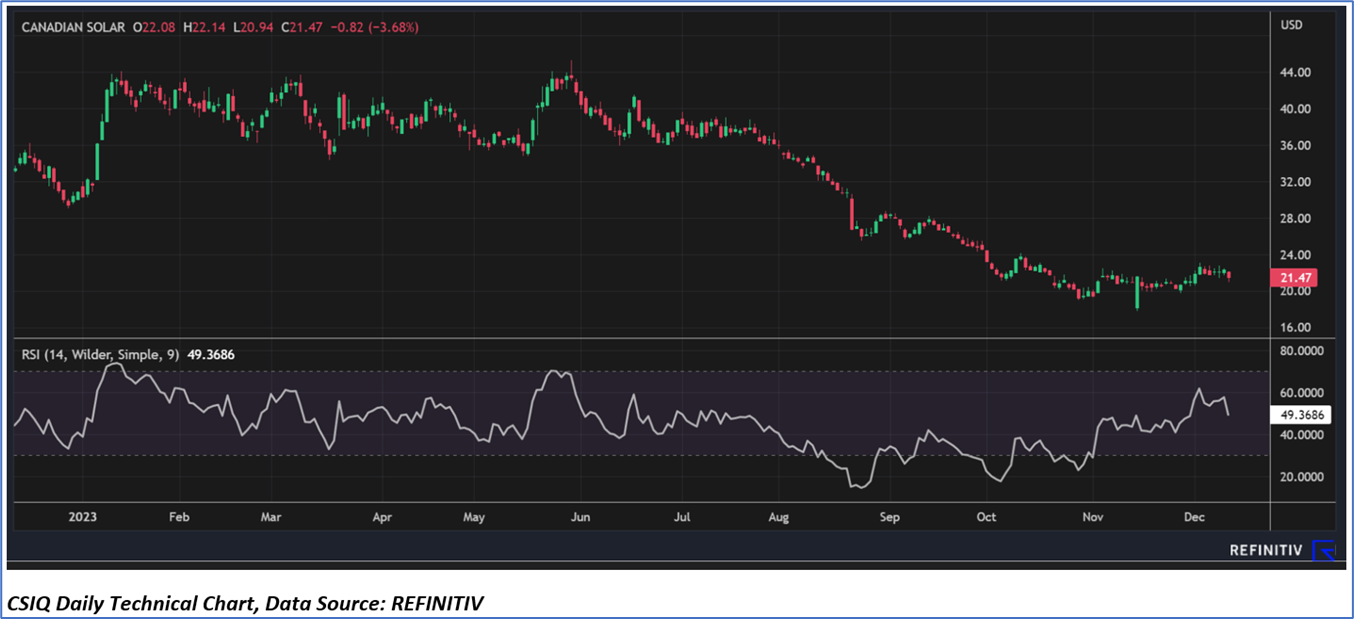The image size is (1354, 619).
Task: Click the 32.00 price axis label
Action: point(1296,182)
